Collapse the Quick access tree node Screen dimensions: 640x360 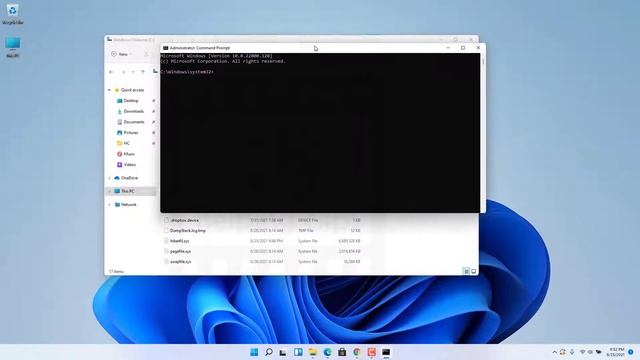pos(109,90)
